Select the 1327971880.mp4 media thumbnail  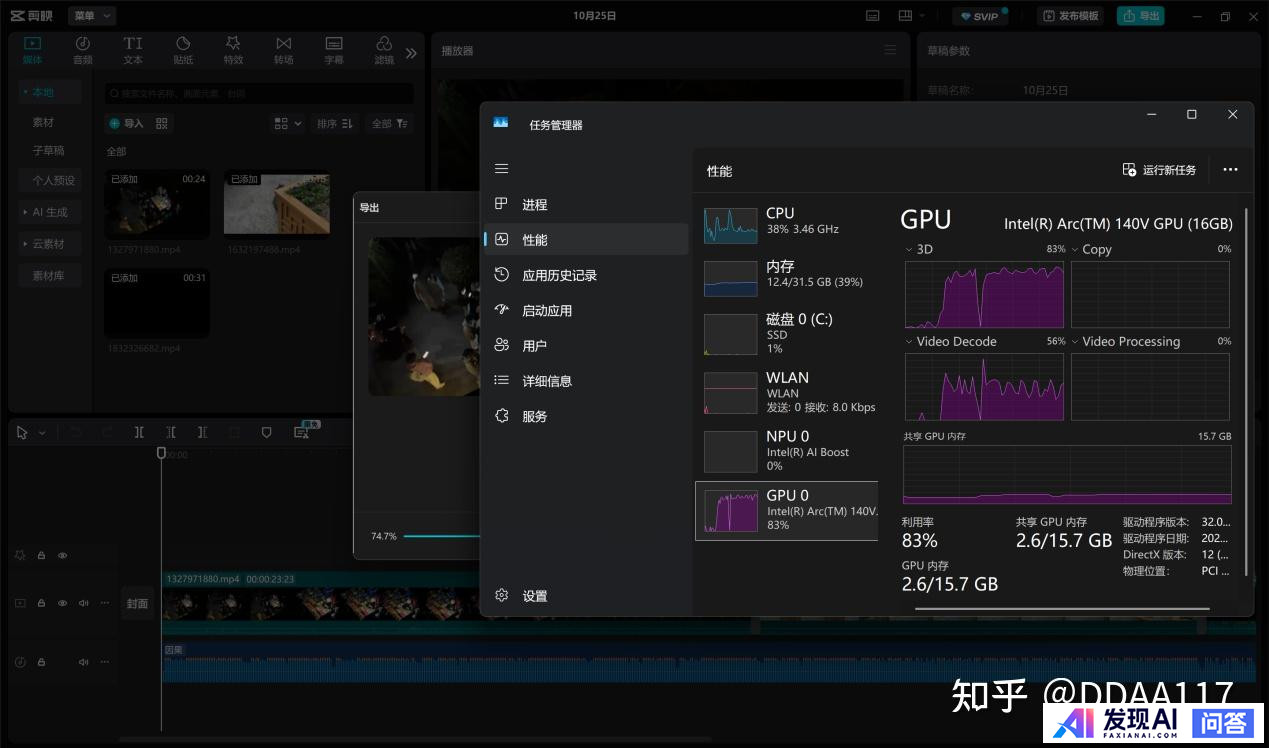(157, 204)
